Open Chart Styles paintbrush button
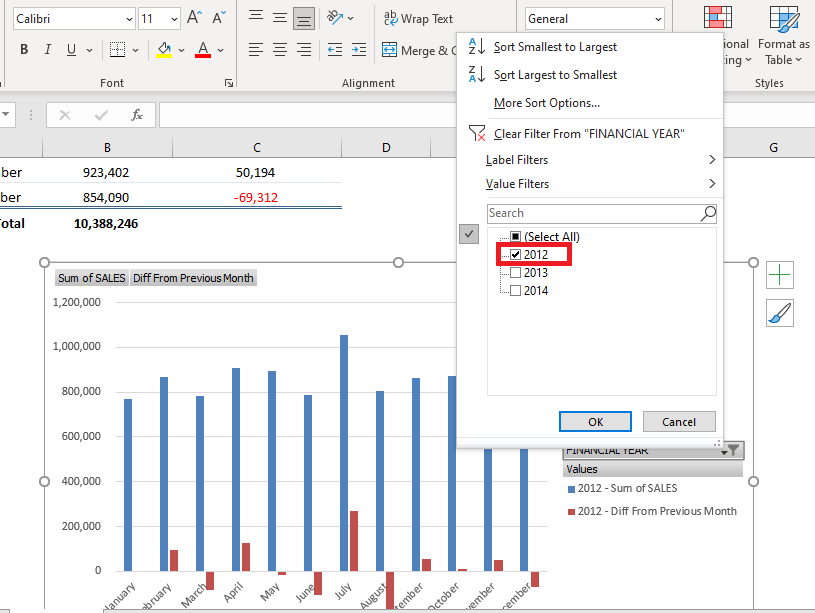This screenshot has height=613, width=815. (779, 313)
